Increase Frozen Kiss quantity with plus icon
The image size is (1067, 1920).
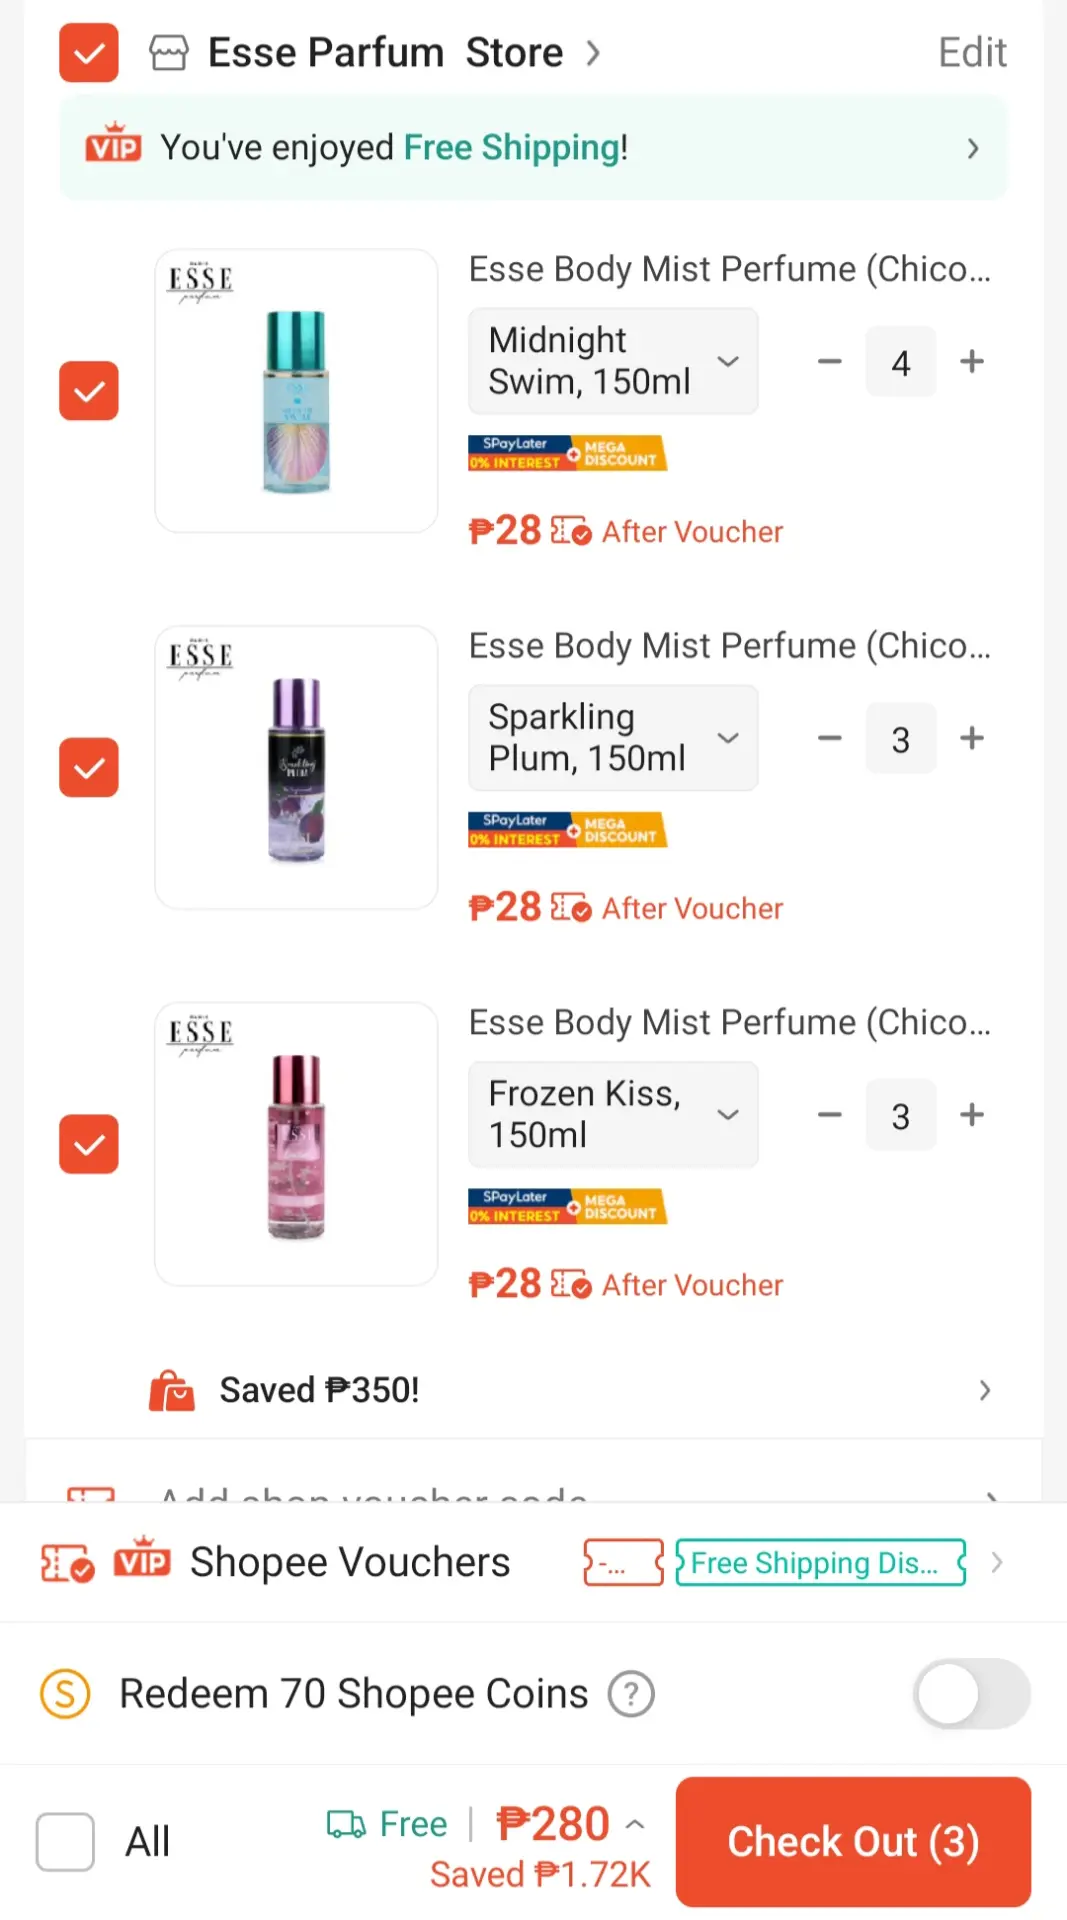972,1115
